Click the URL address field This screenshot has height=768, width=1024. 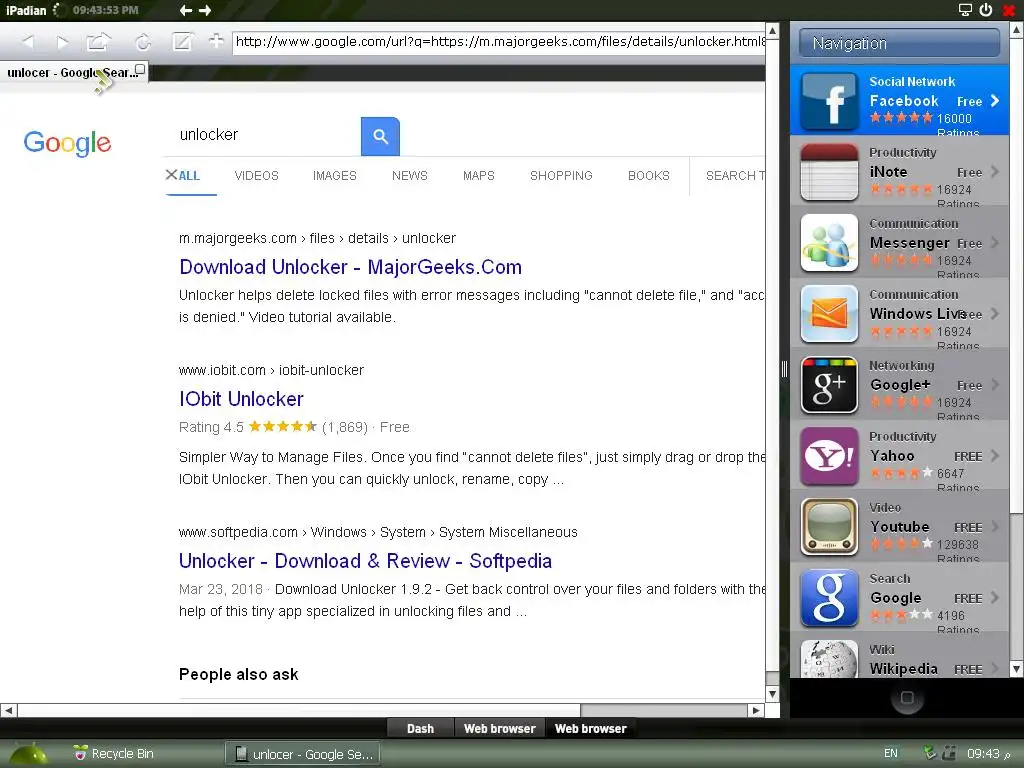pos(499,42)
